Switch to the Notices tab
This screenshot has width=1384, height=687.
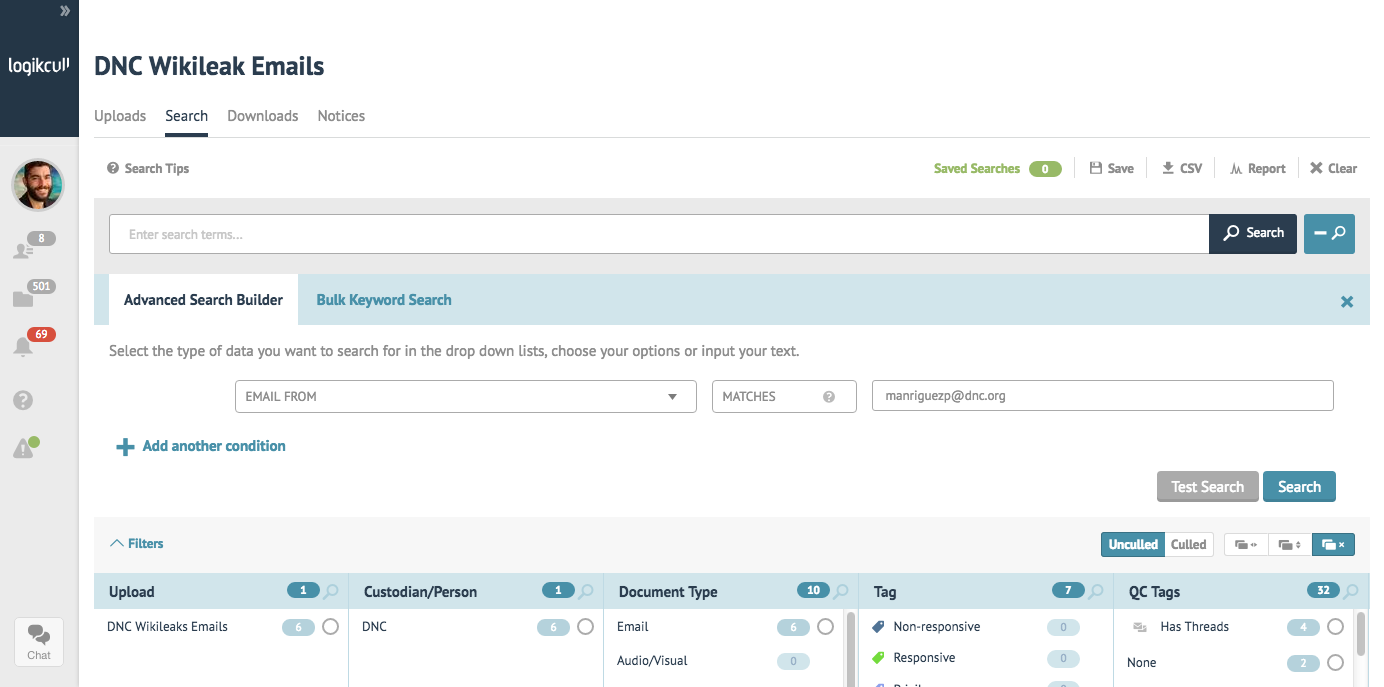point(341,116)
